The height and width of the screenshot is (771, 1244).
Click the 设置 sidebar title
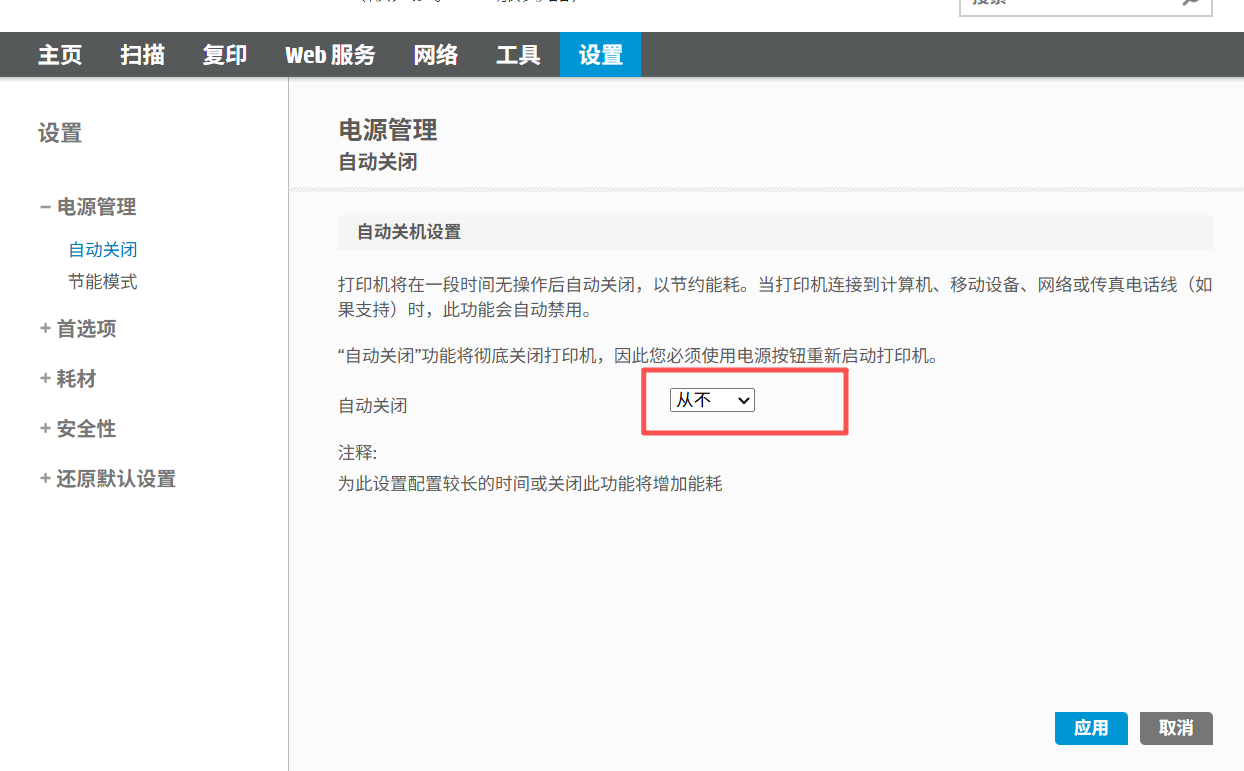point(60,133)
